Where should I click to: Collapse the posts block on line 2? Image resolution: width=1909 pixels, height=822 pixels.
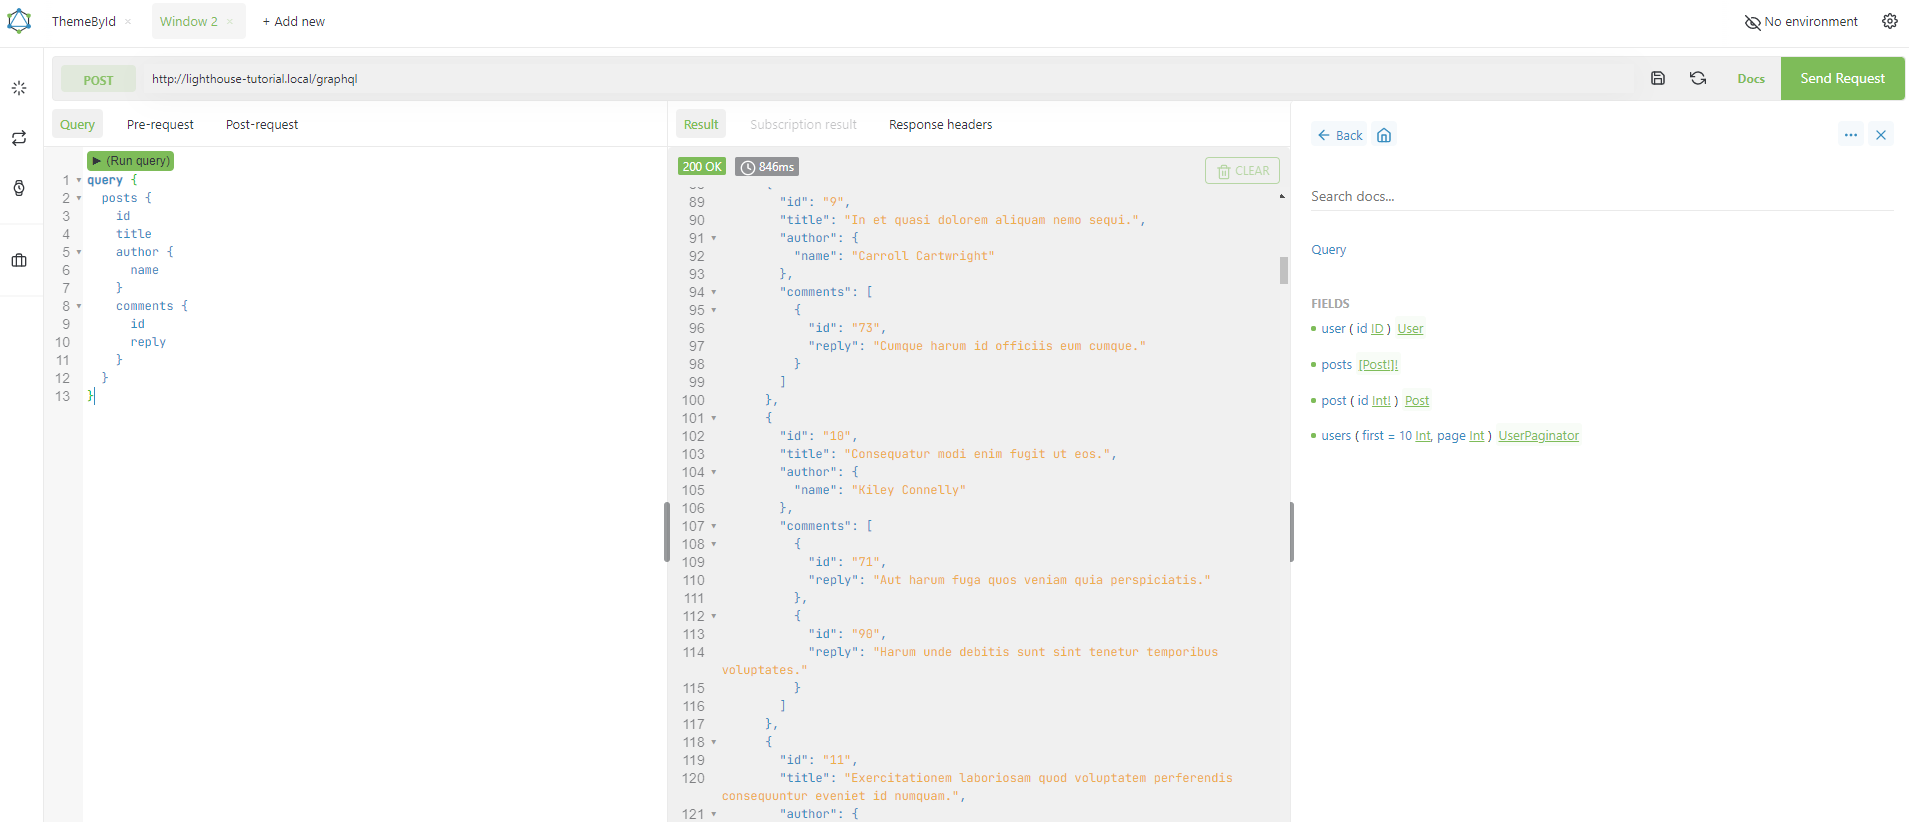[79, 198]
